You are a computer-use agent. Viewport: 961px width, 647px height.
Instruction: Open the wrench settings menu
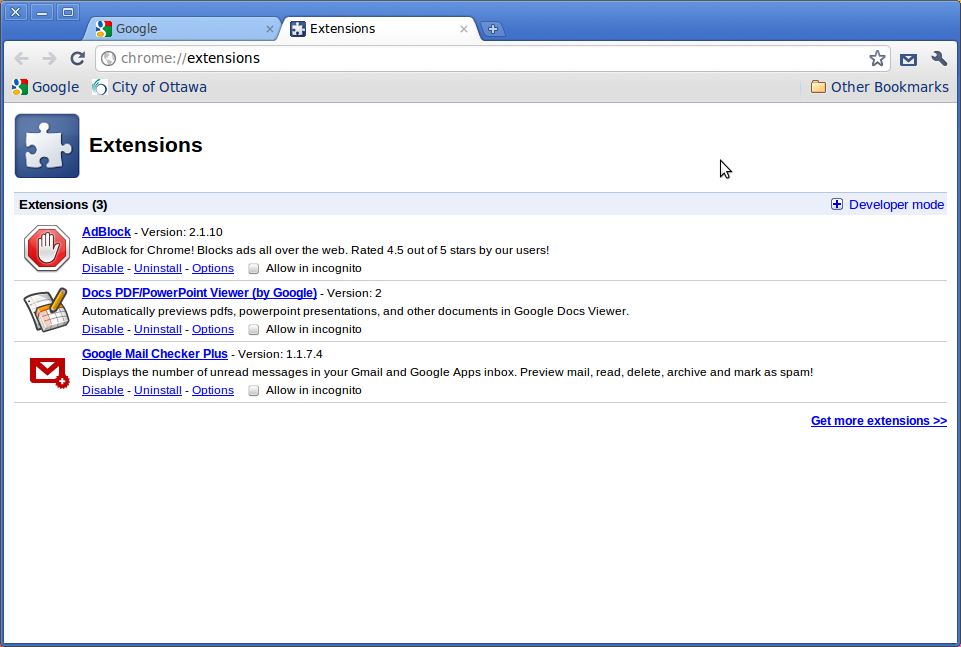939,58
